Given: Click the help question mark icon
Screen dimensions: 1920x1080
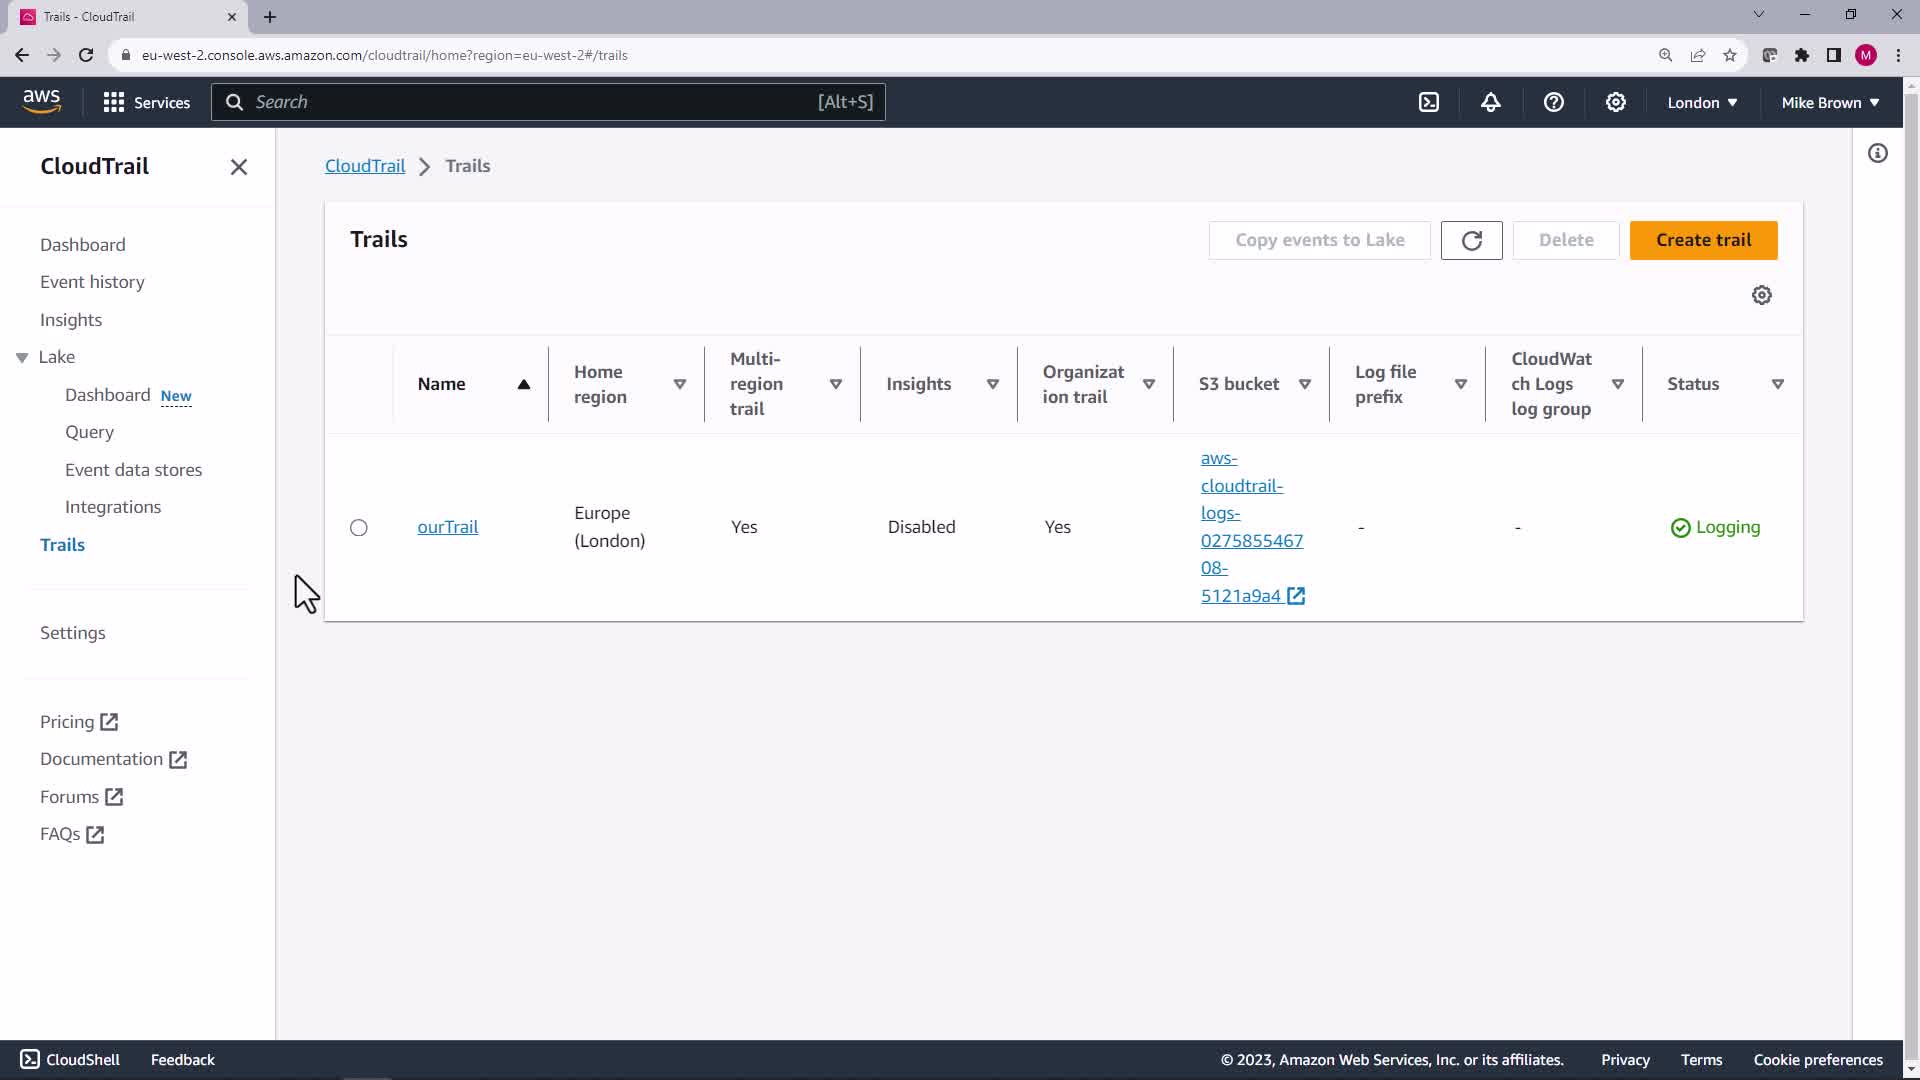Looking at the screenshot, I should tap(1553, 102).
